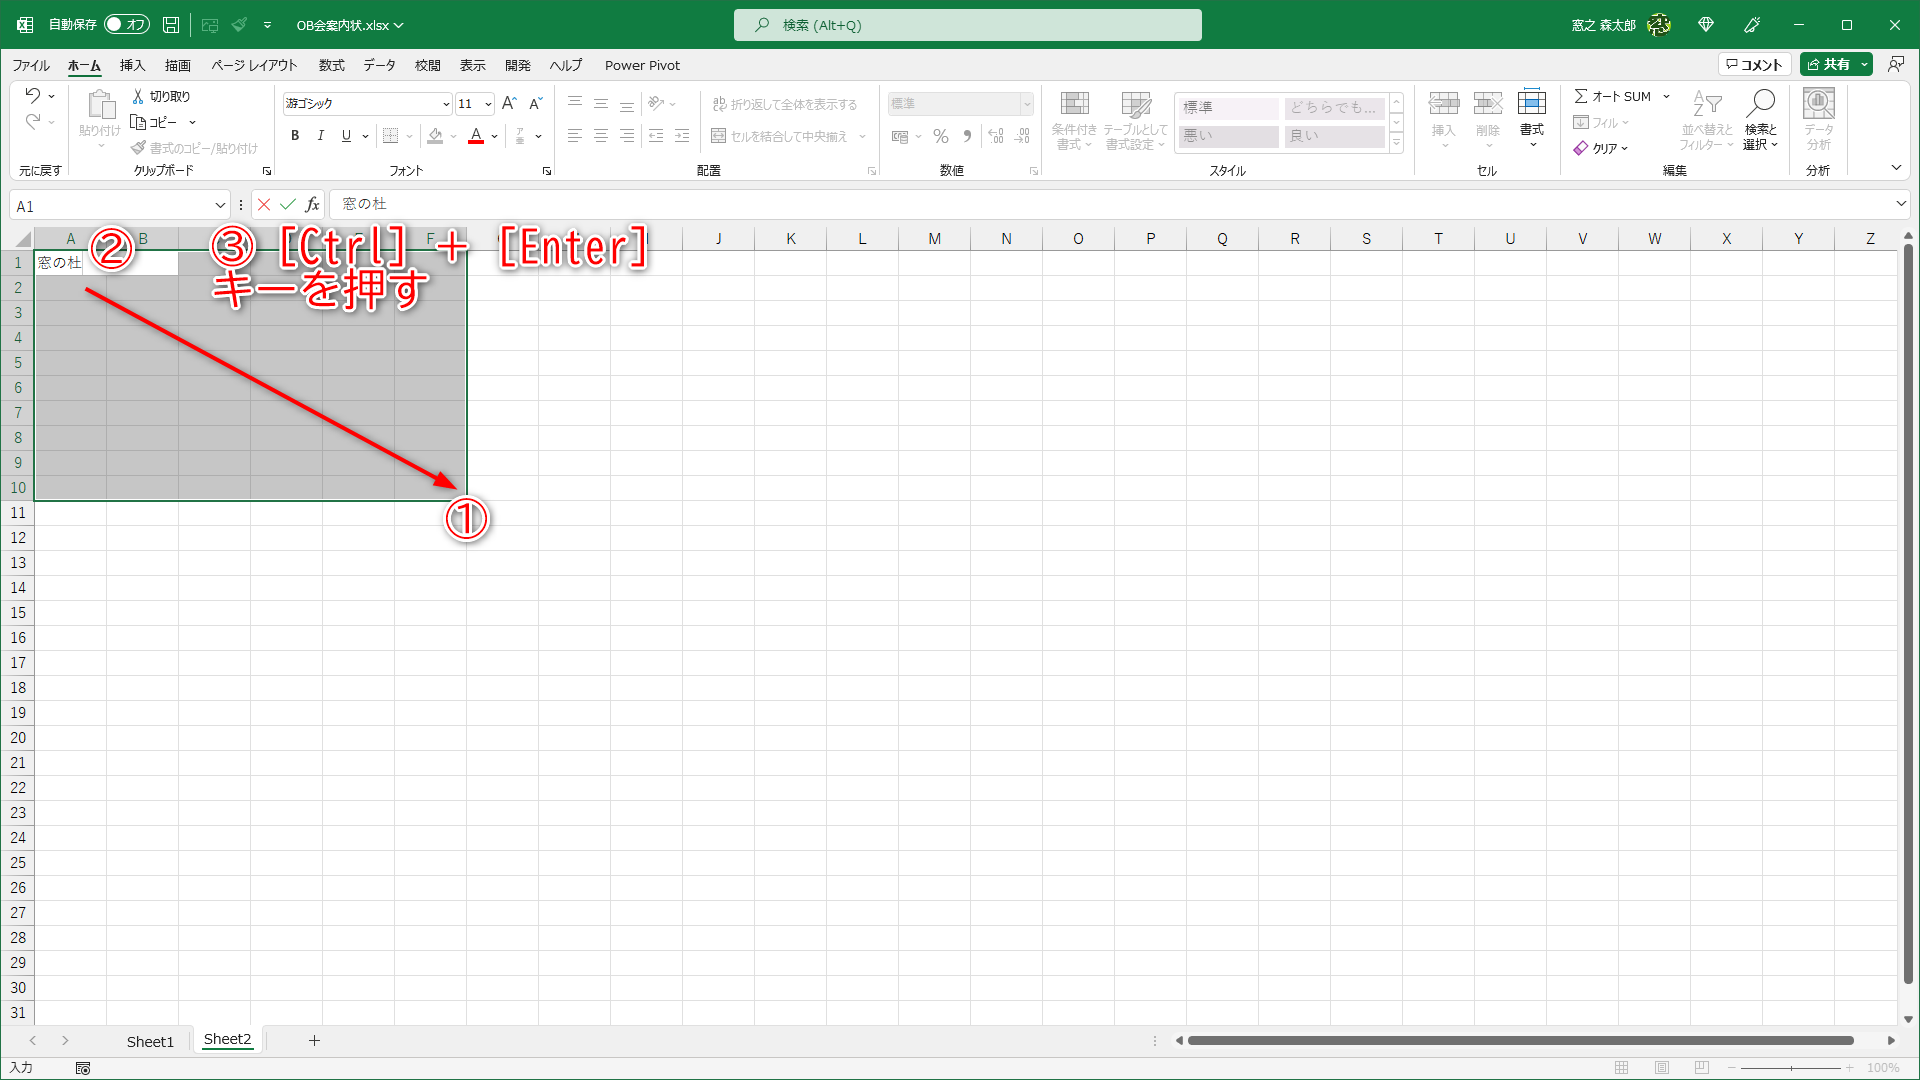Click the Share button
Screen dimensions: 1920x1080
click(x=1829, y=65)
